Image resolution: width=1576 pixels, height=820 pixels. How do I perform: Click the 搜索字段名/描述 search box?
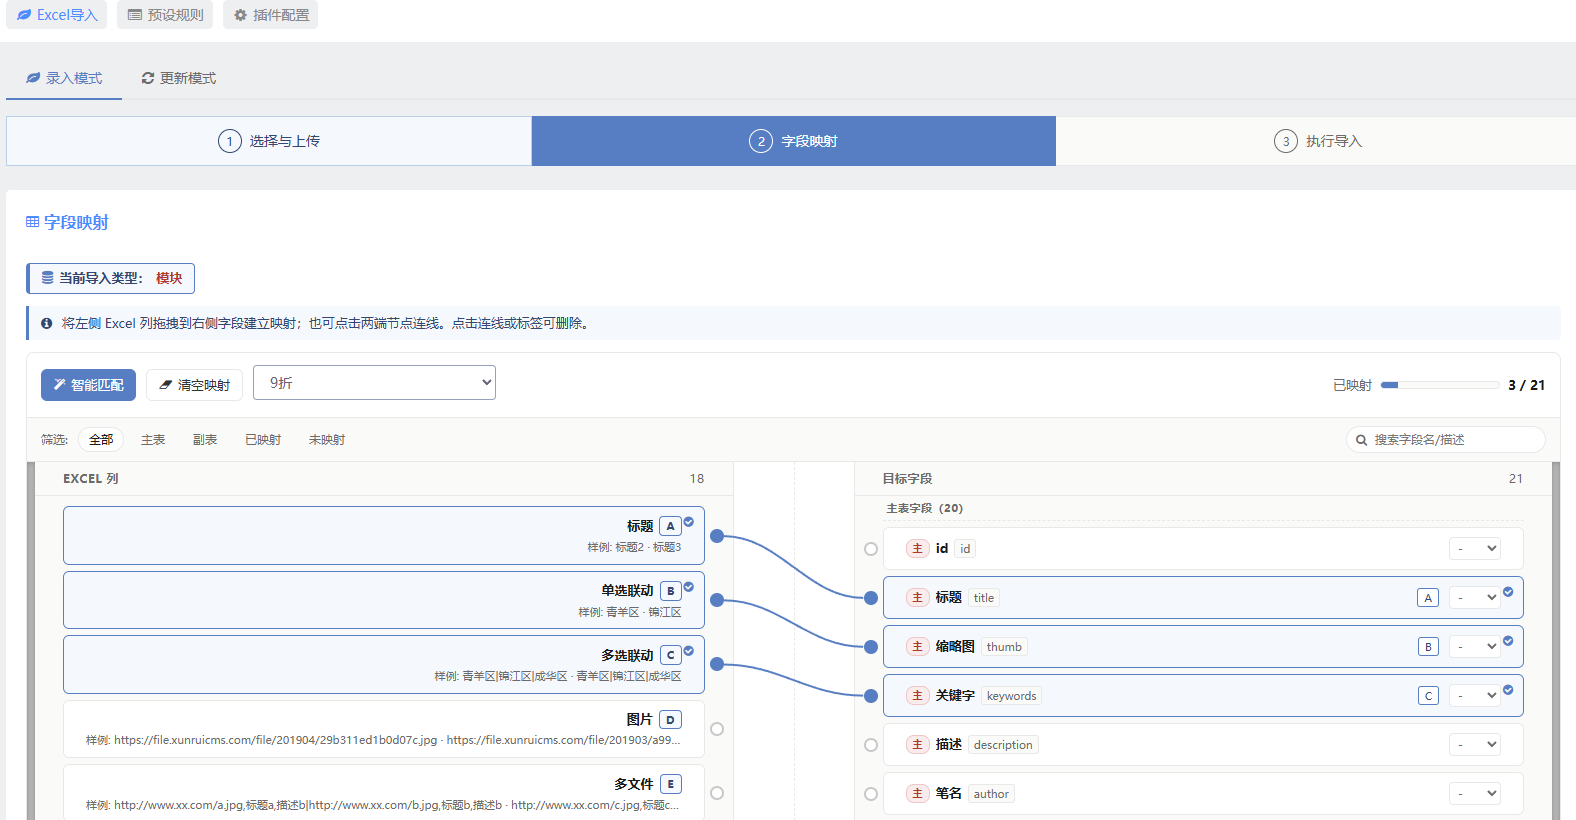coord(1446,440)
